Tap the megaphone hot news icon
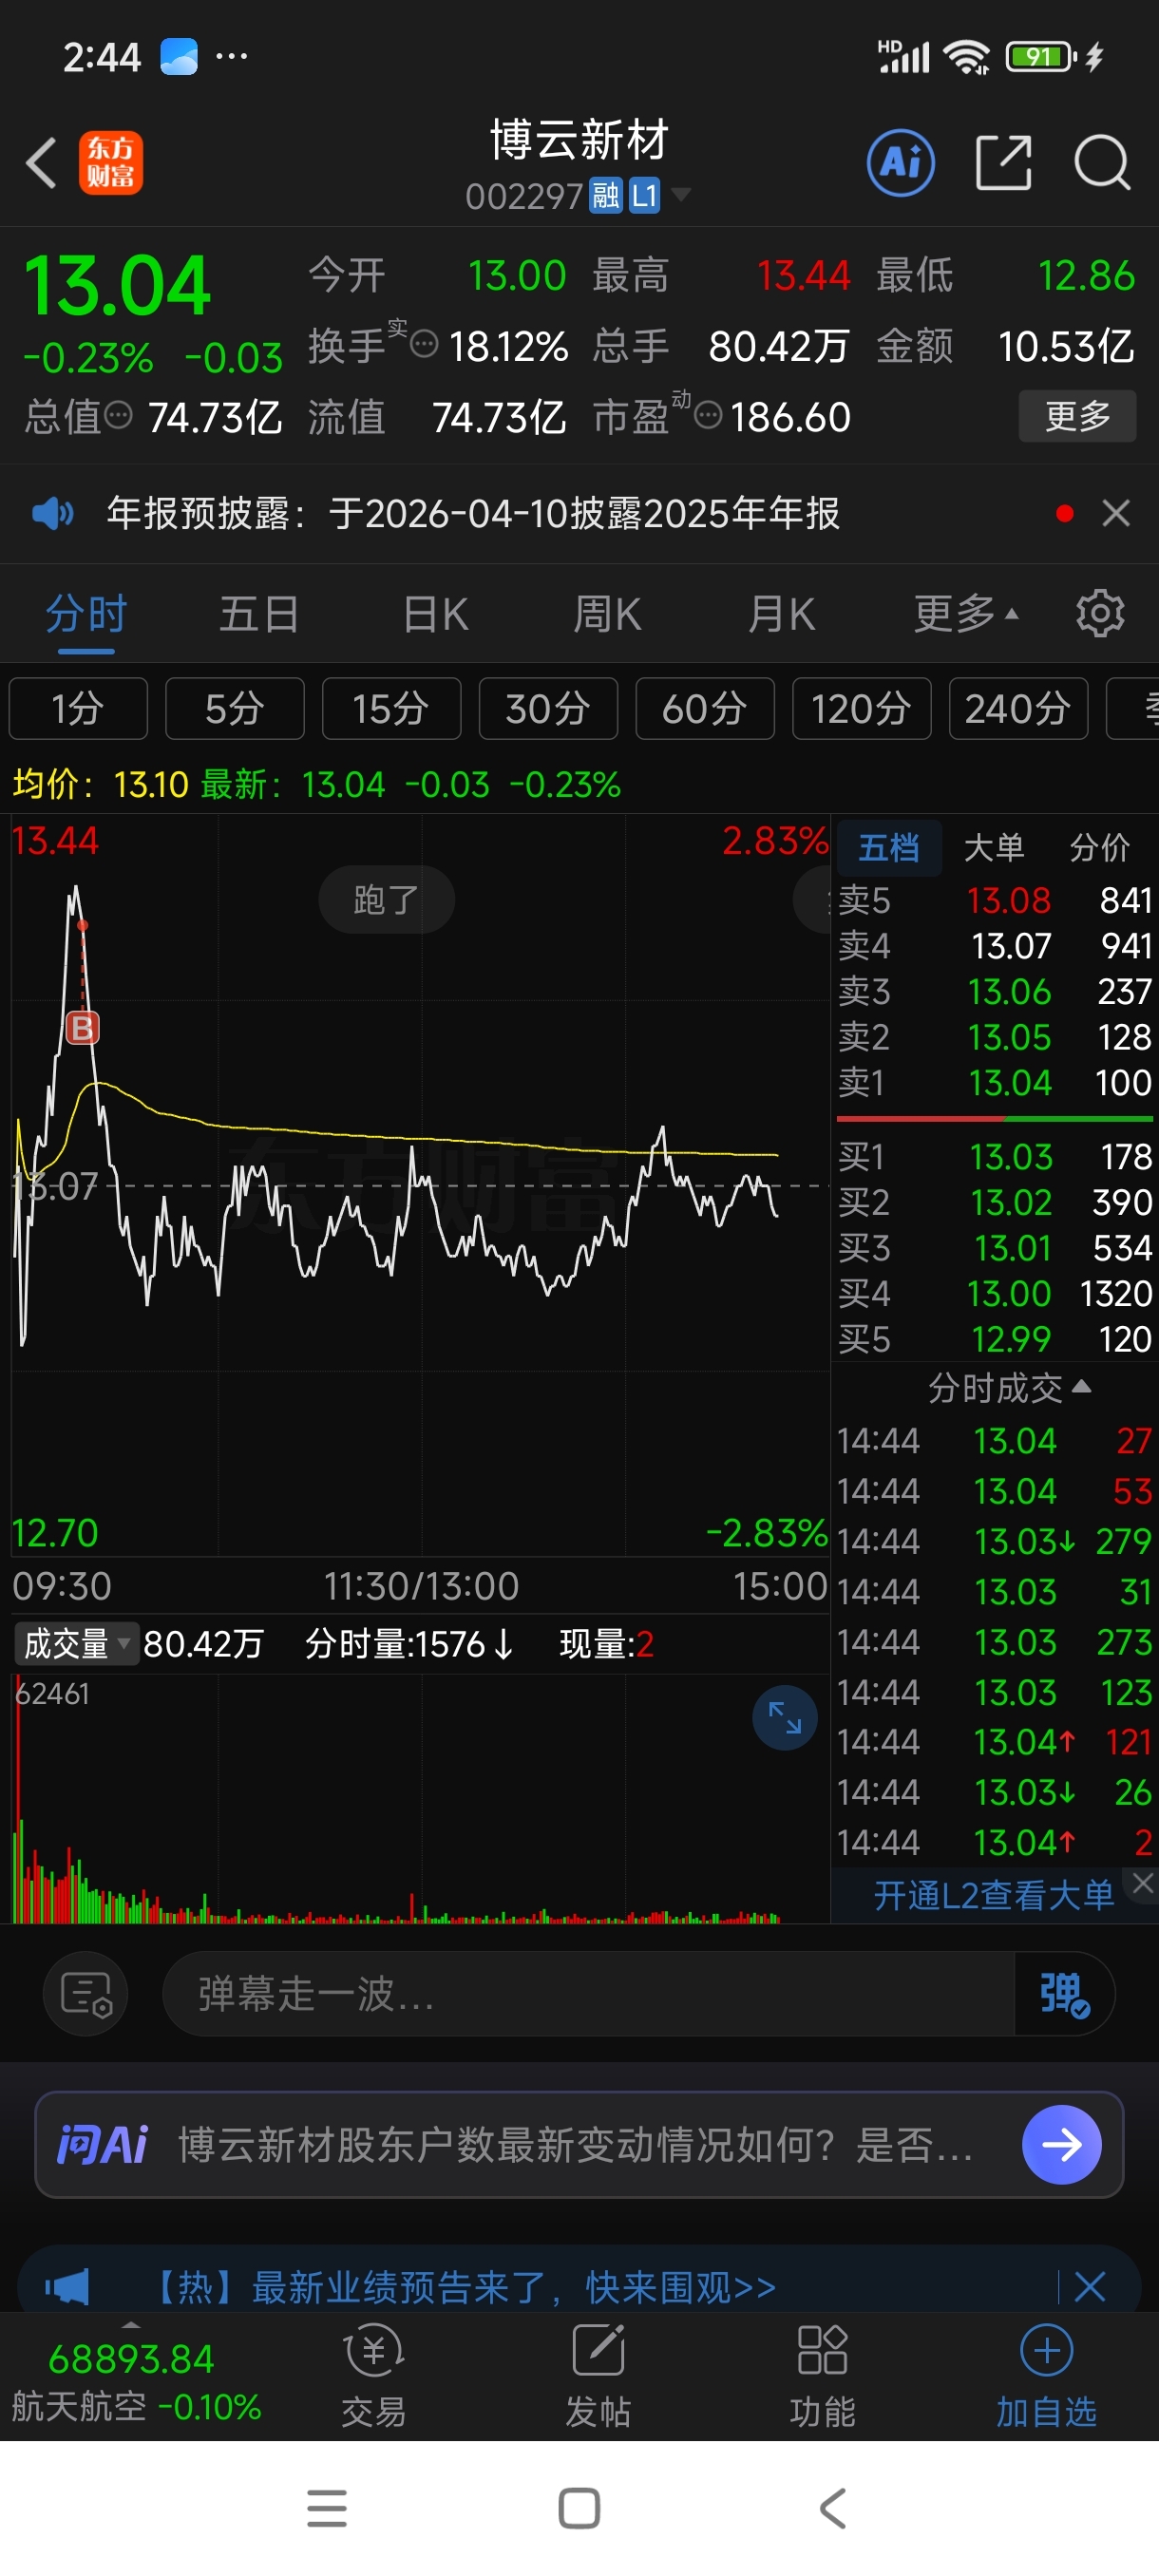 click(67, 2286)
